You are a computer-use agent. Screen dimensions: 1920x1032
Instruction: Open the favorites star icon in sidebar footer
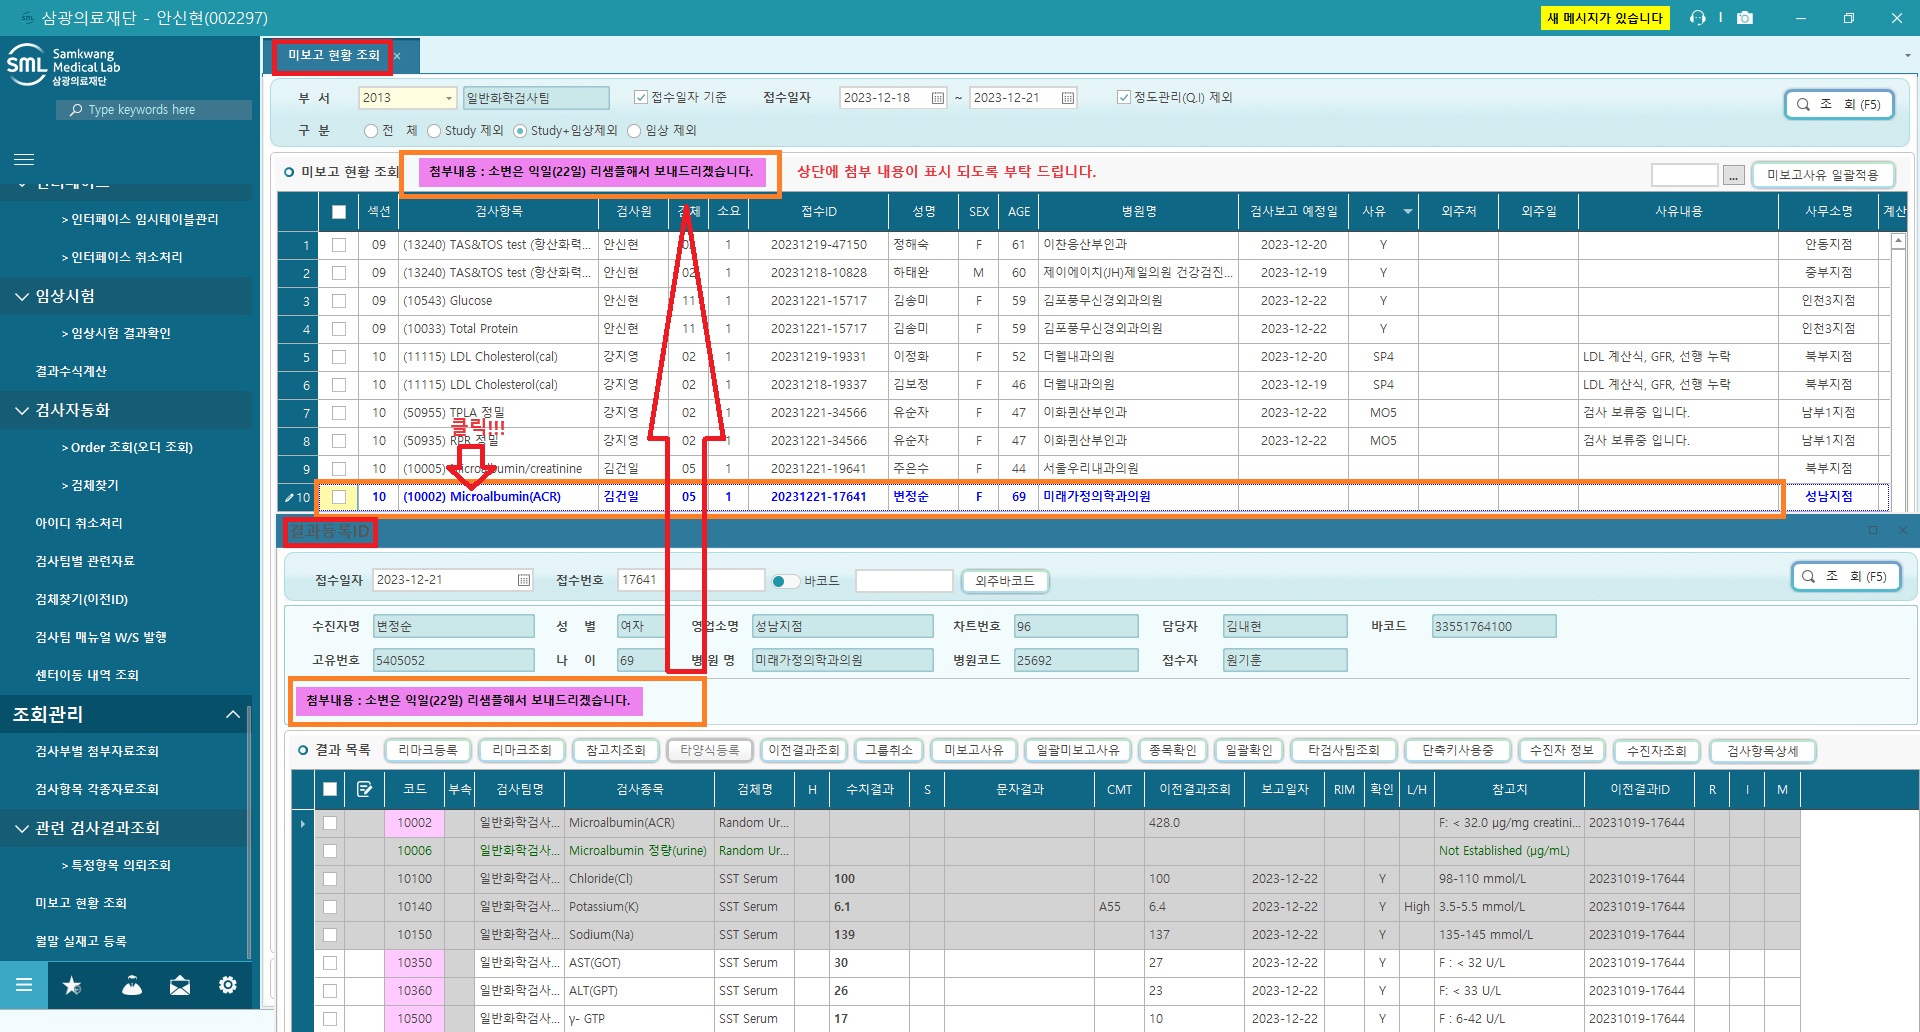pos(72,986)
